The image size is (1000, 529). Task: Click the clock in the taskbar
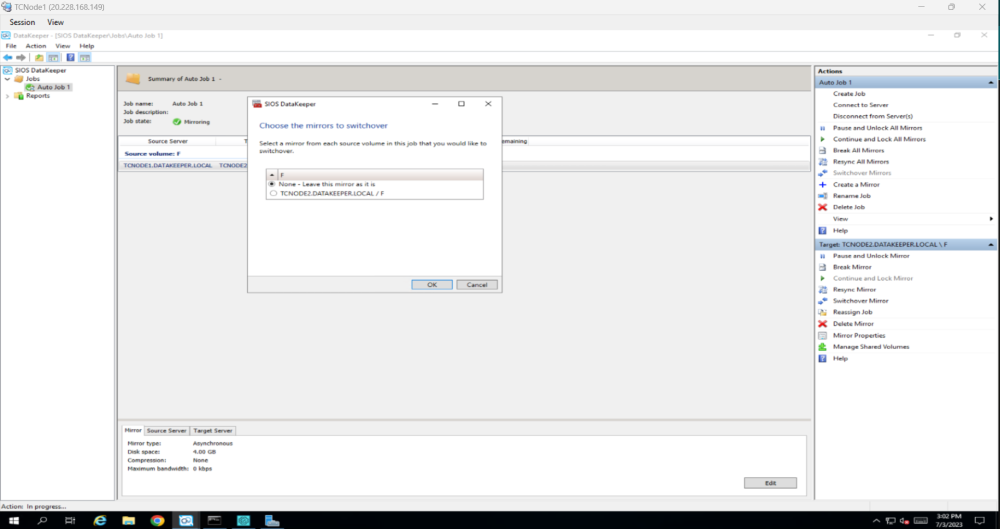(949, 520)
